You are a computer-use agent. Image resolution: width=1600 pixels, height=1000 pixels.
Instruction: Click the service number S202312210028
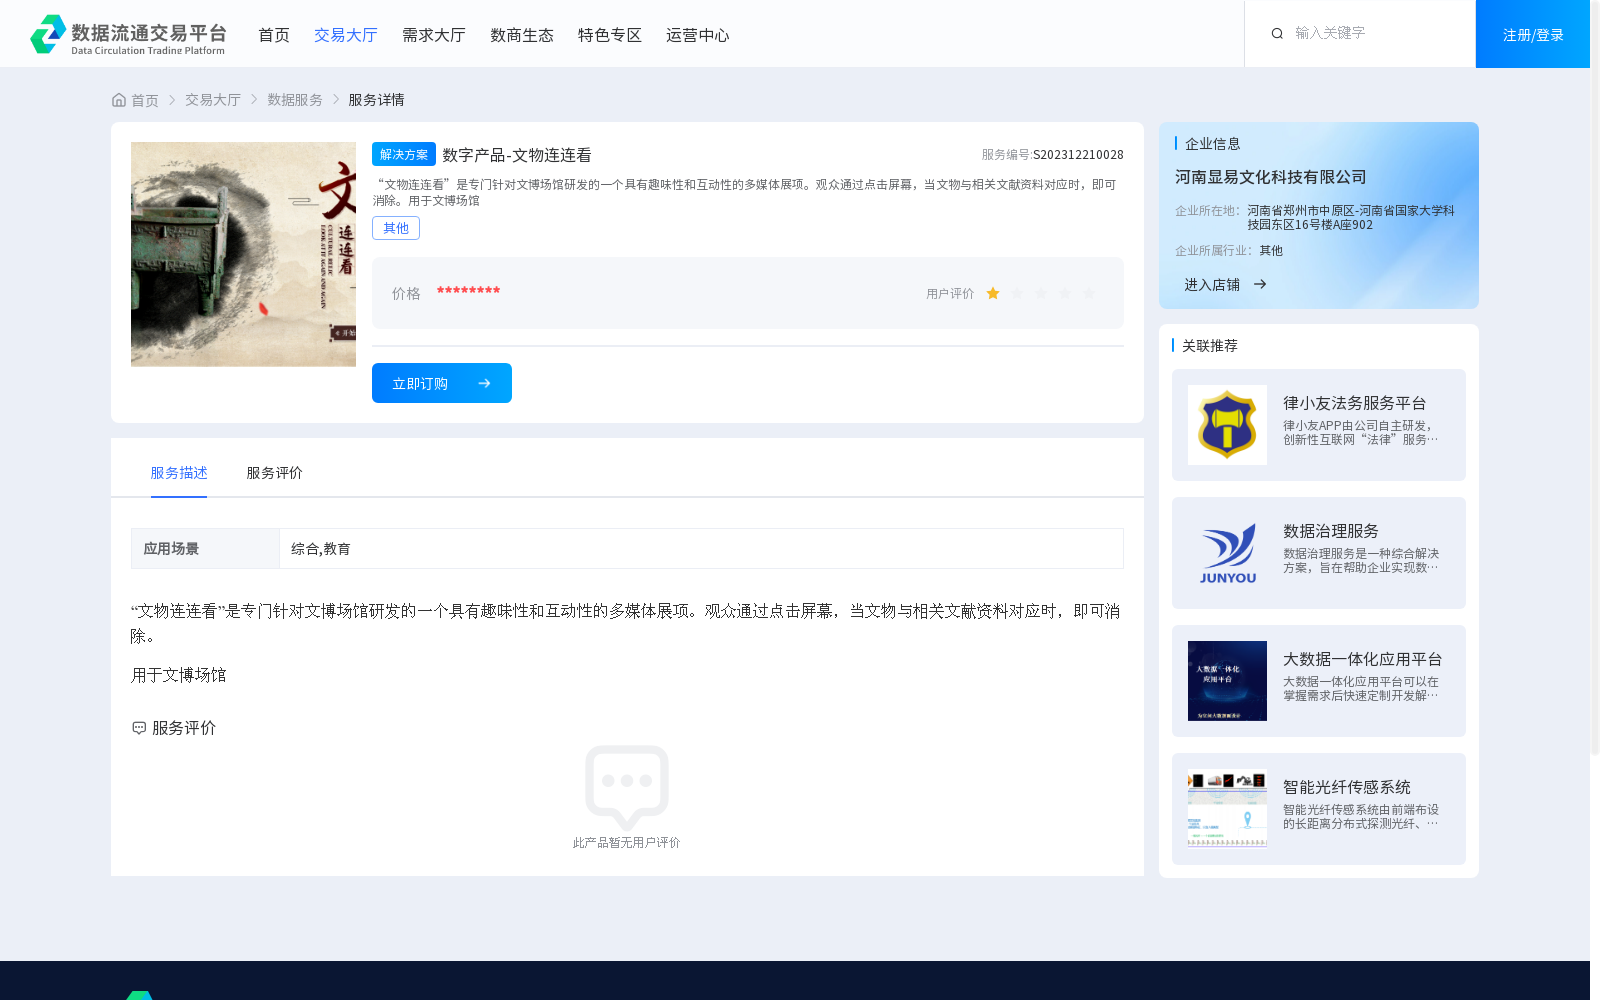click(1078, 155)
